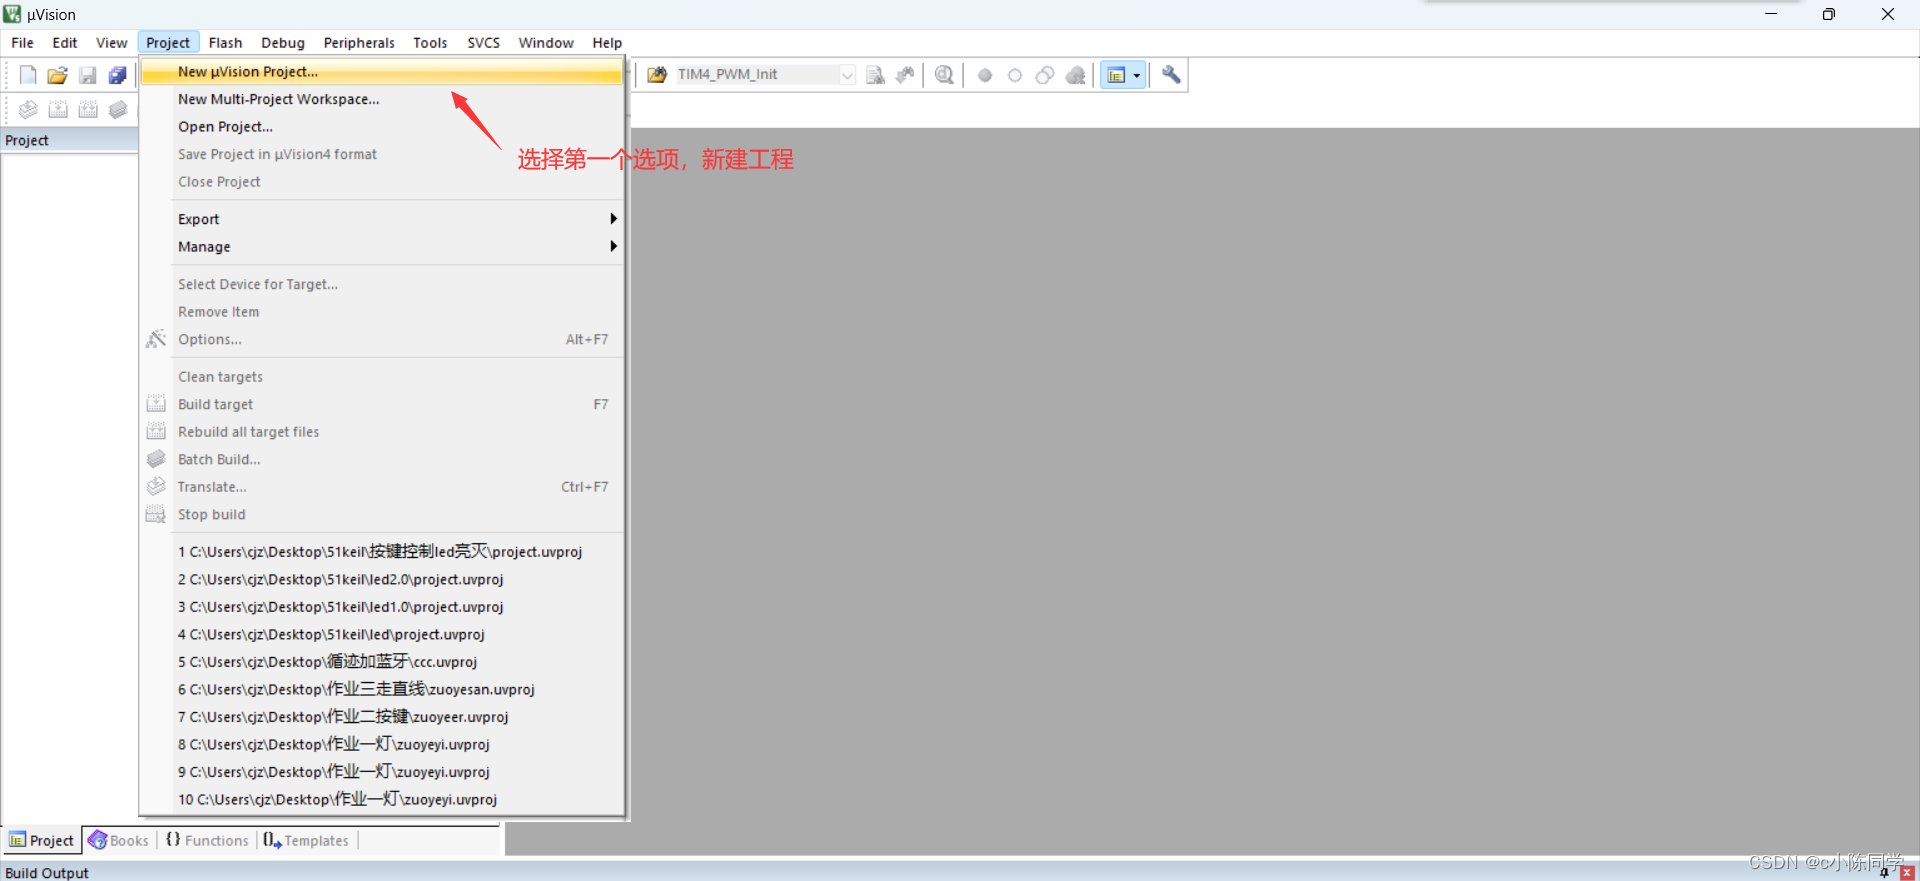This screenshot has width=1920, height=881.
Task: Click the Rebuild all target files menu icon
Action: [156, 431]
